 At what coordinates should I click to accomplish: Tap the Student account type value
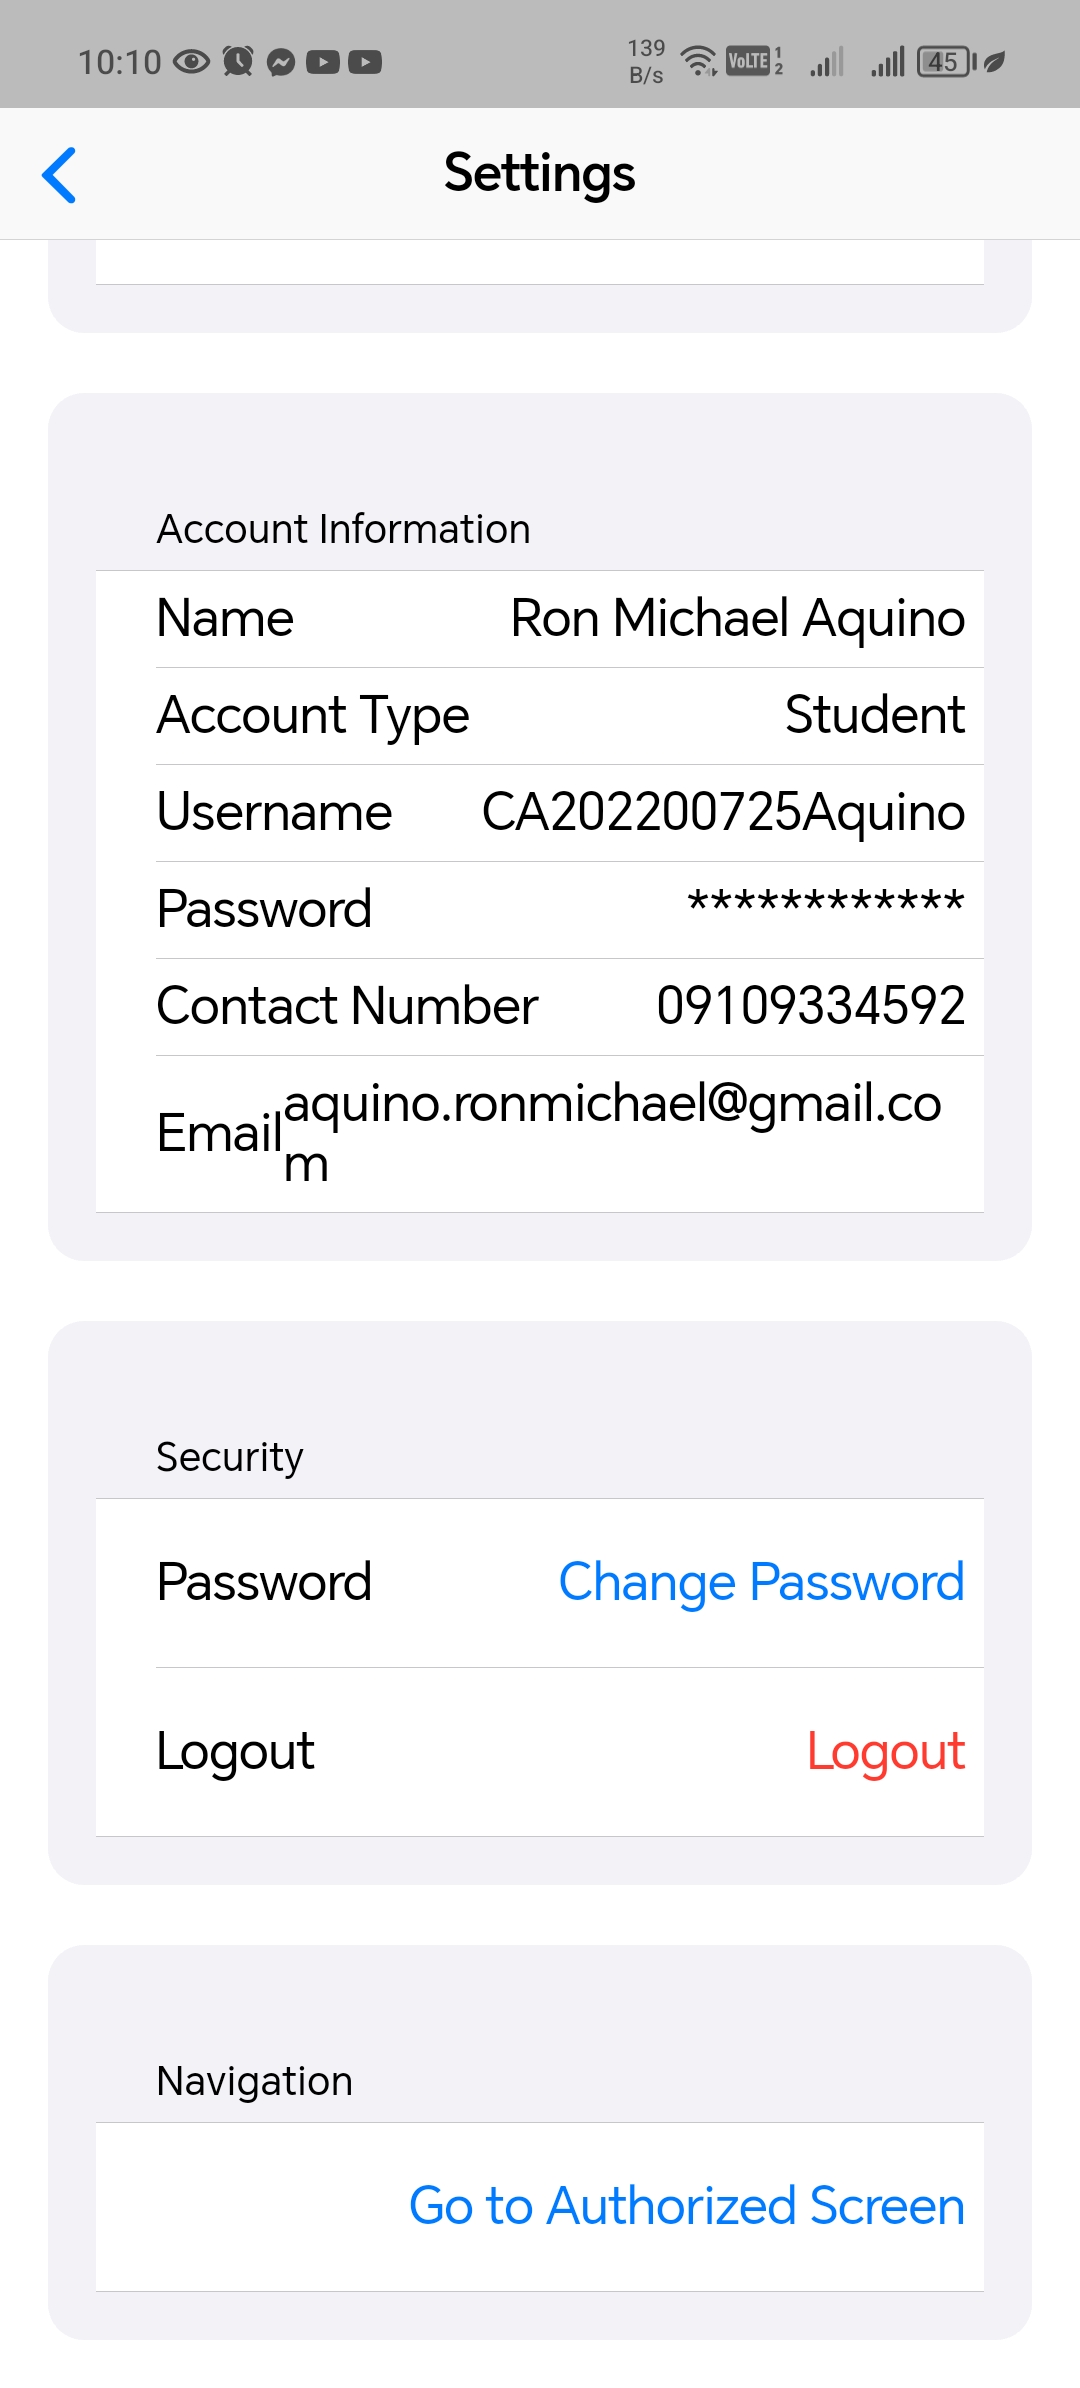pos(874,715)
